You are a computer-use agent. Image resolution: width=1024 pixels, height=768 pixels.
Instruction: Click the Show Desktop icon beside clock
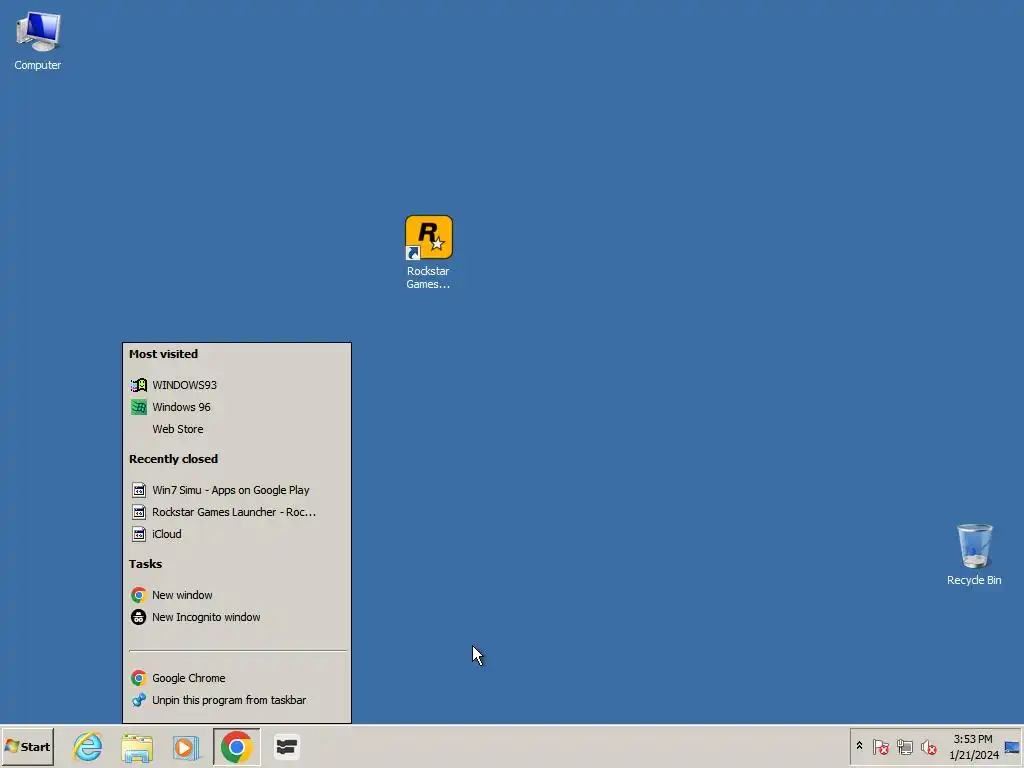[x=1012, y=746]
